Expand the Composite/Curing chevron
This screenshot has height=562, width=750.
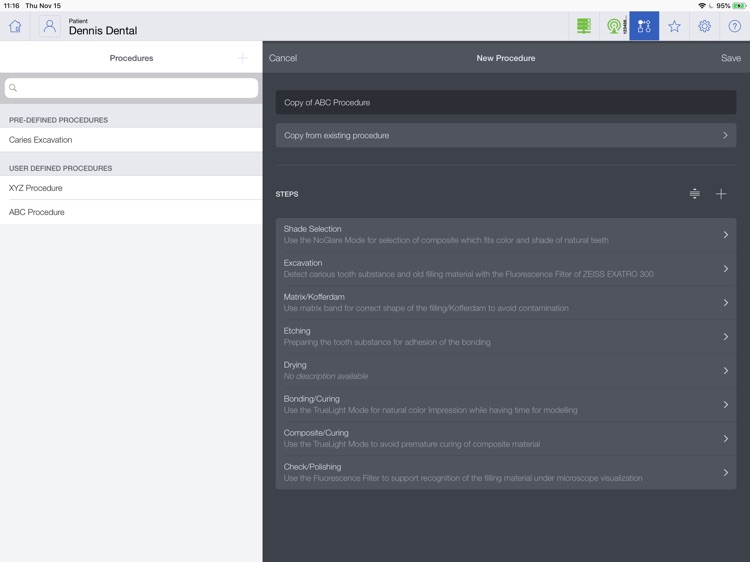point(726,439)
